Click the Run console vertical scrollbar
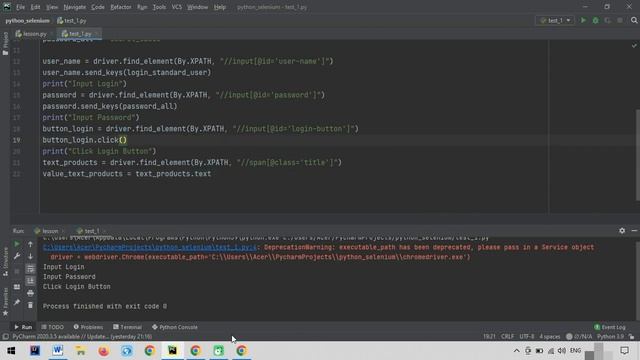The height and width of the screenshot is (360, 640). point(637,279)
